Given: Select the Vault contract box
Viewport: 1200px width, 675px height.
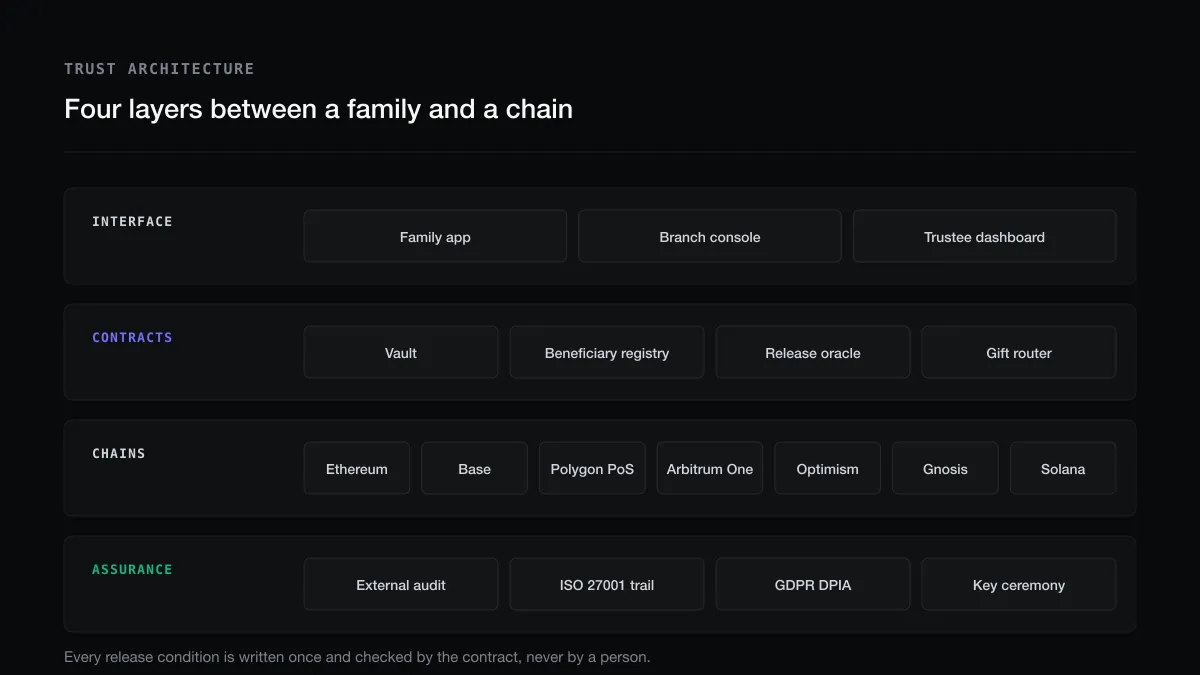Looking at the screenshot, I should click(x=401, y=353).
